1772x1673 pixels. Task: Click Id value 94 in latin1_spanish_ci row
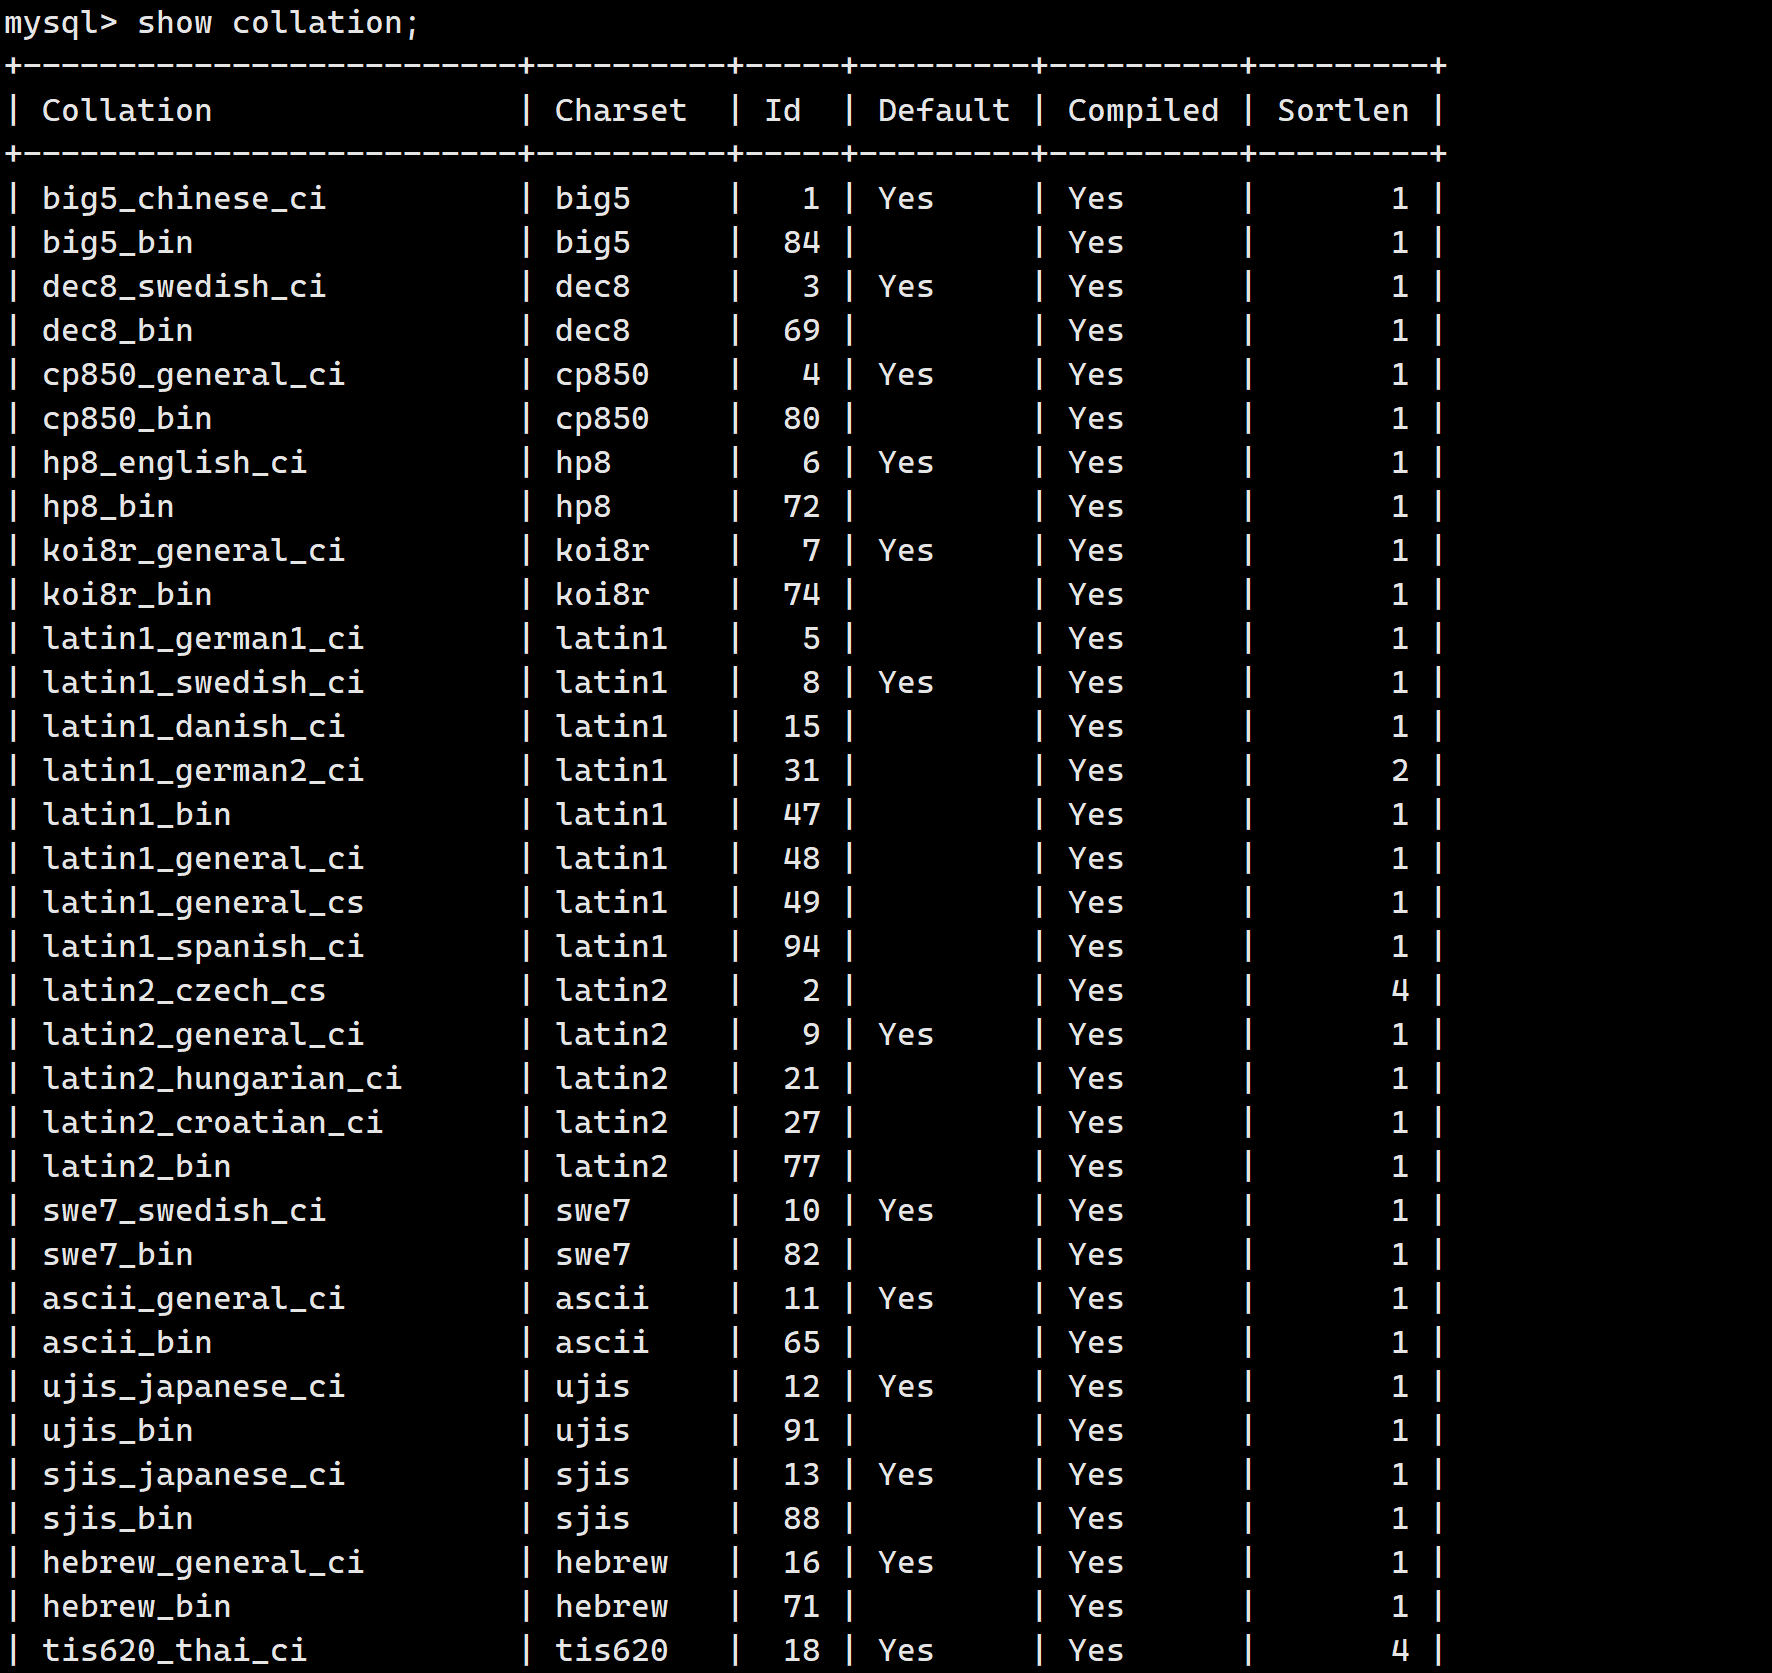(802, 946)
